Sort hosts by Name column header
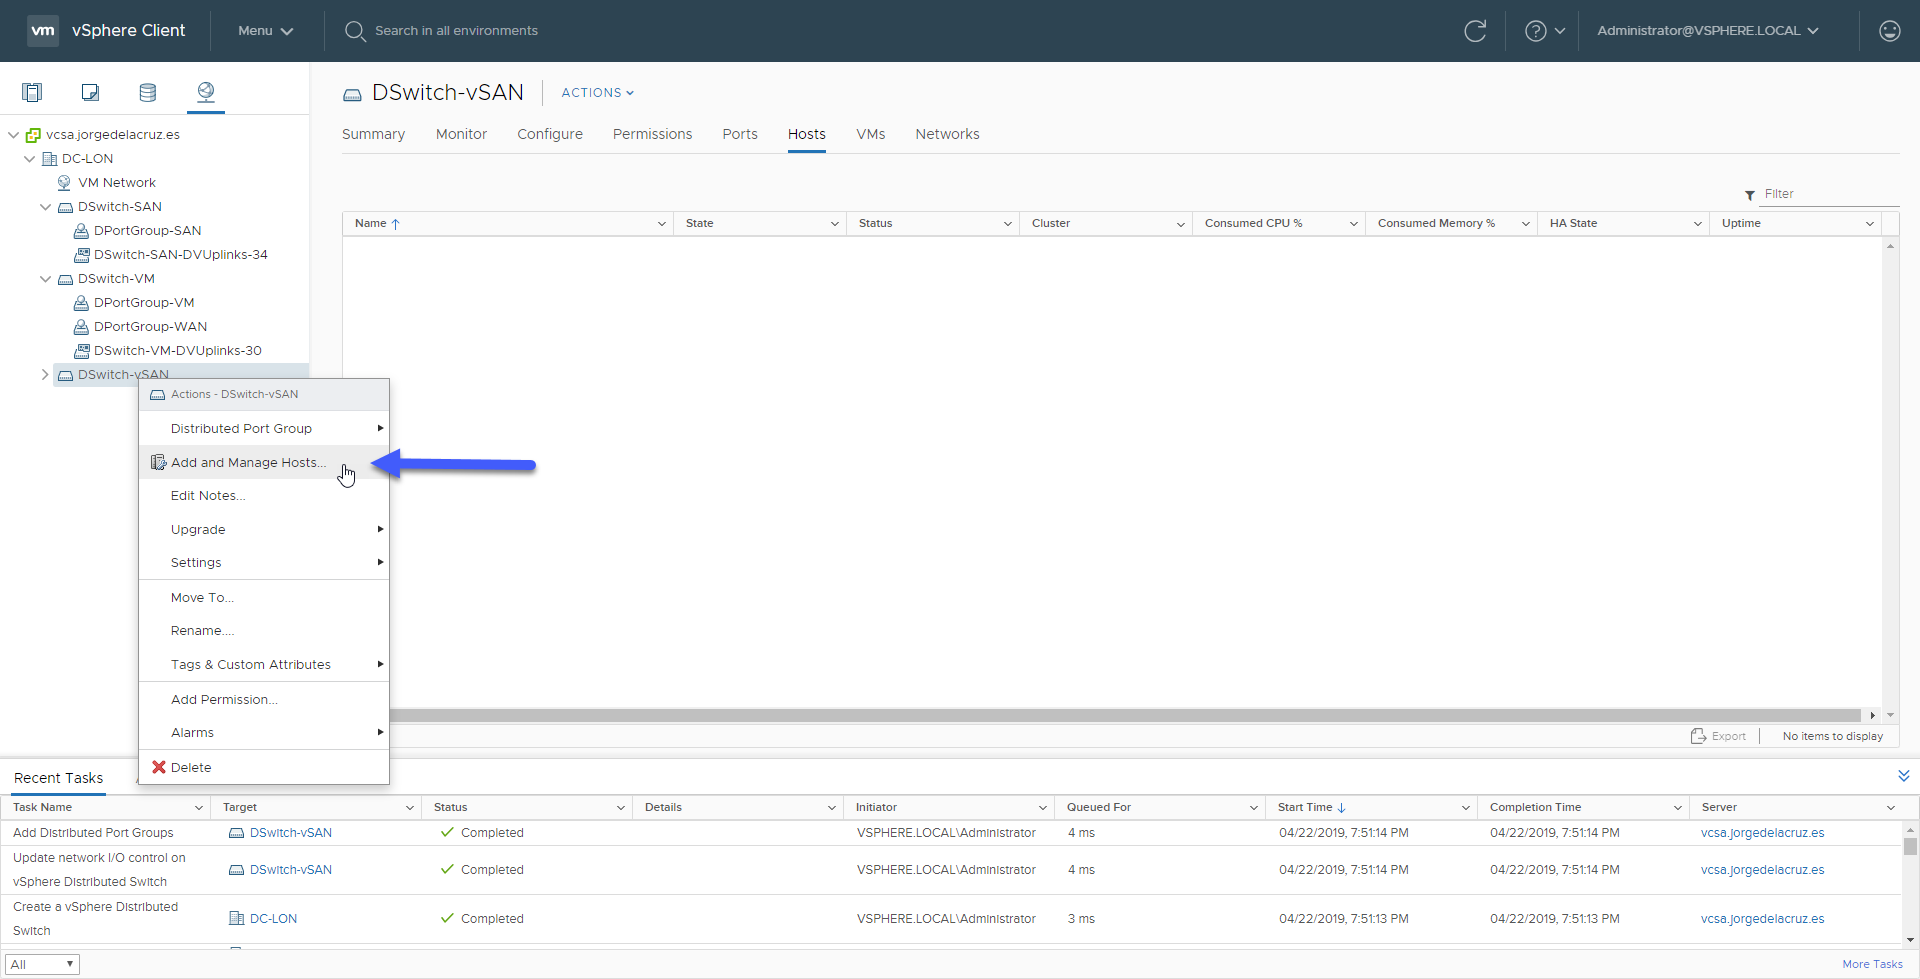Image resolution: width=1920 pixels, height=979 pixels. pyautogui.click(x=508, y=224)
